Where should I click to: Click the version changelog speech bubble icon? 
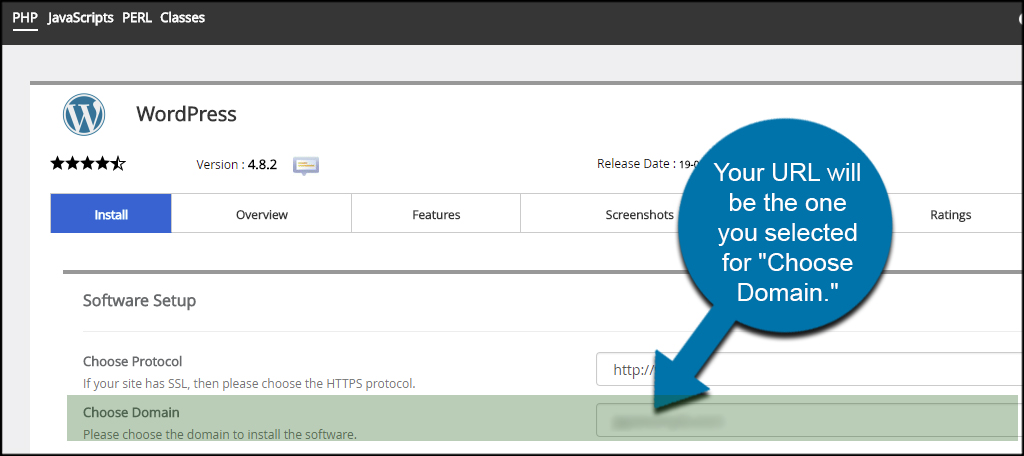click(306, 165)
